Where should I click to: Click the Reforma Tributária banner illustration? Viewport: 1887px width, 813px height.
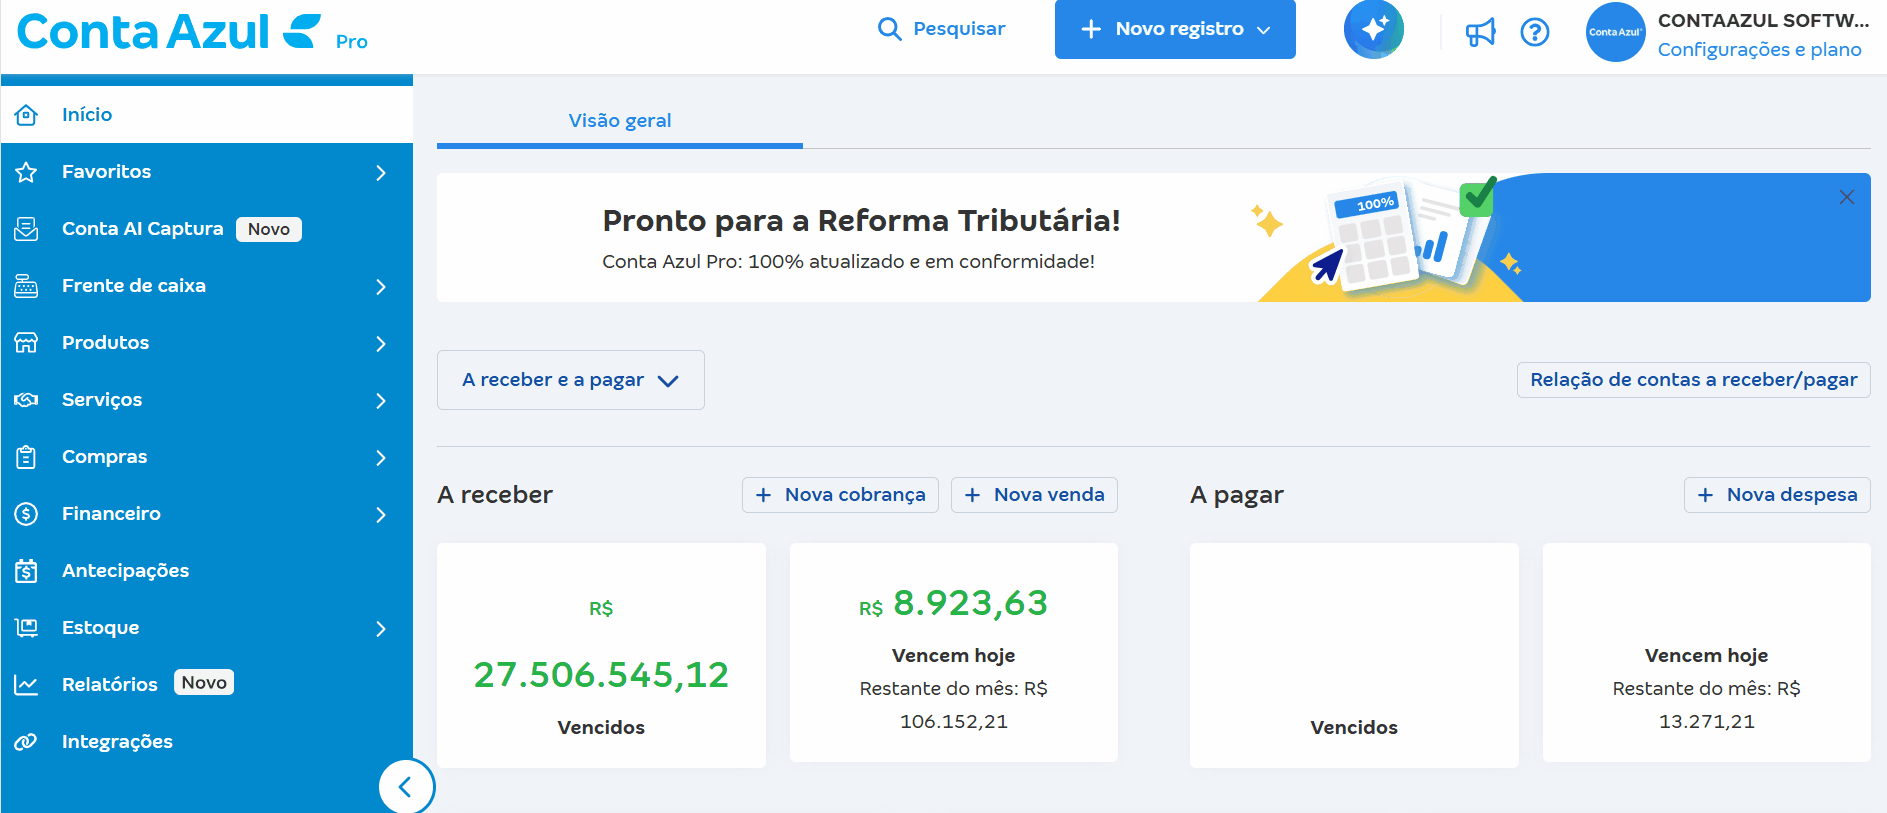1390,237
